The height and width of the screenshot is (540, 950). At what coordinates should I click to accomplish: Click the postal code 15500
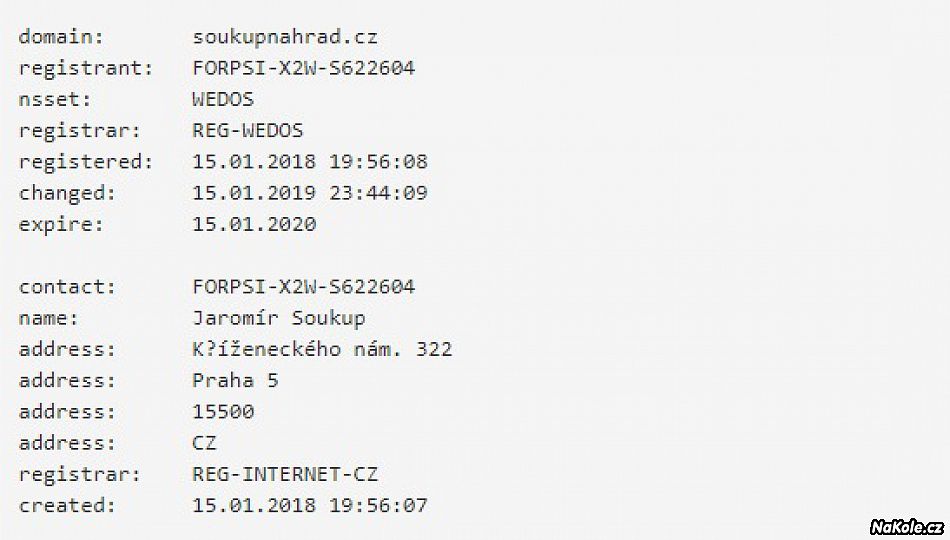click(223, 412)
